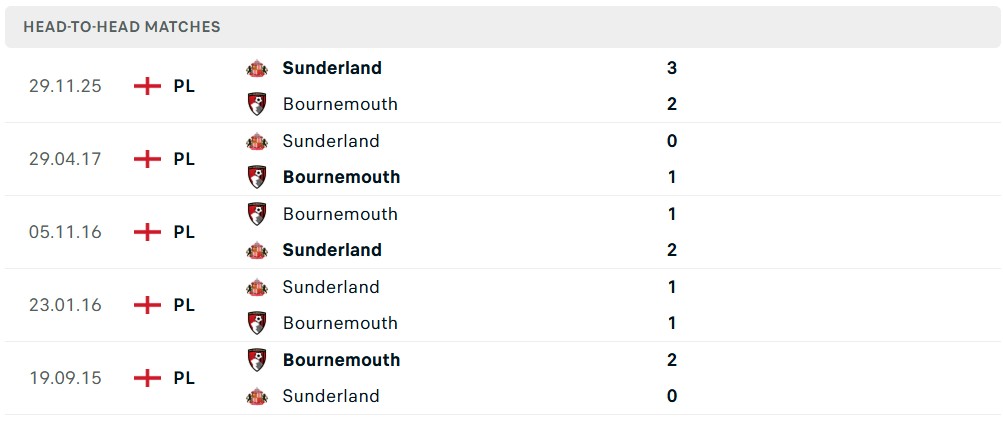Image resolution: width=1003 pixels, height=426 pixels.
Task: Click Sunderland's score of 3 on 29.11.25
Action: coord(672,68)
